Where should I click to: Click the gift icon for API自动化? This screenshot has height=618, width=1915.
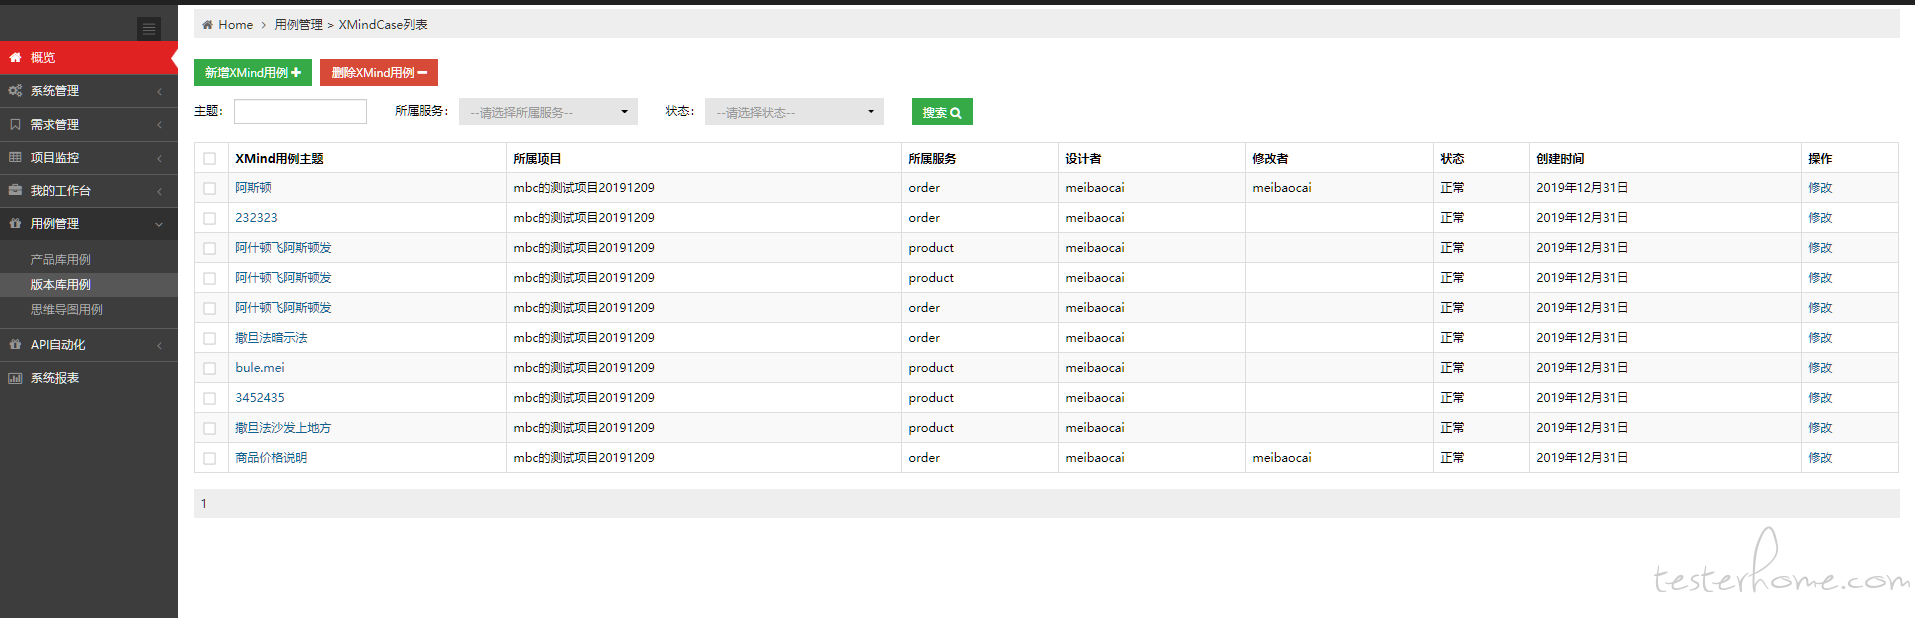(15, 344)
